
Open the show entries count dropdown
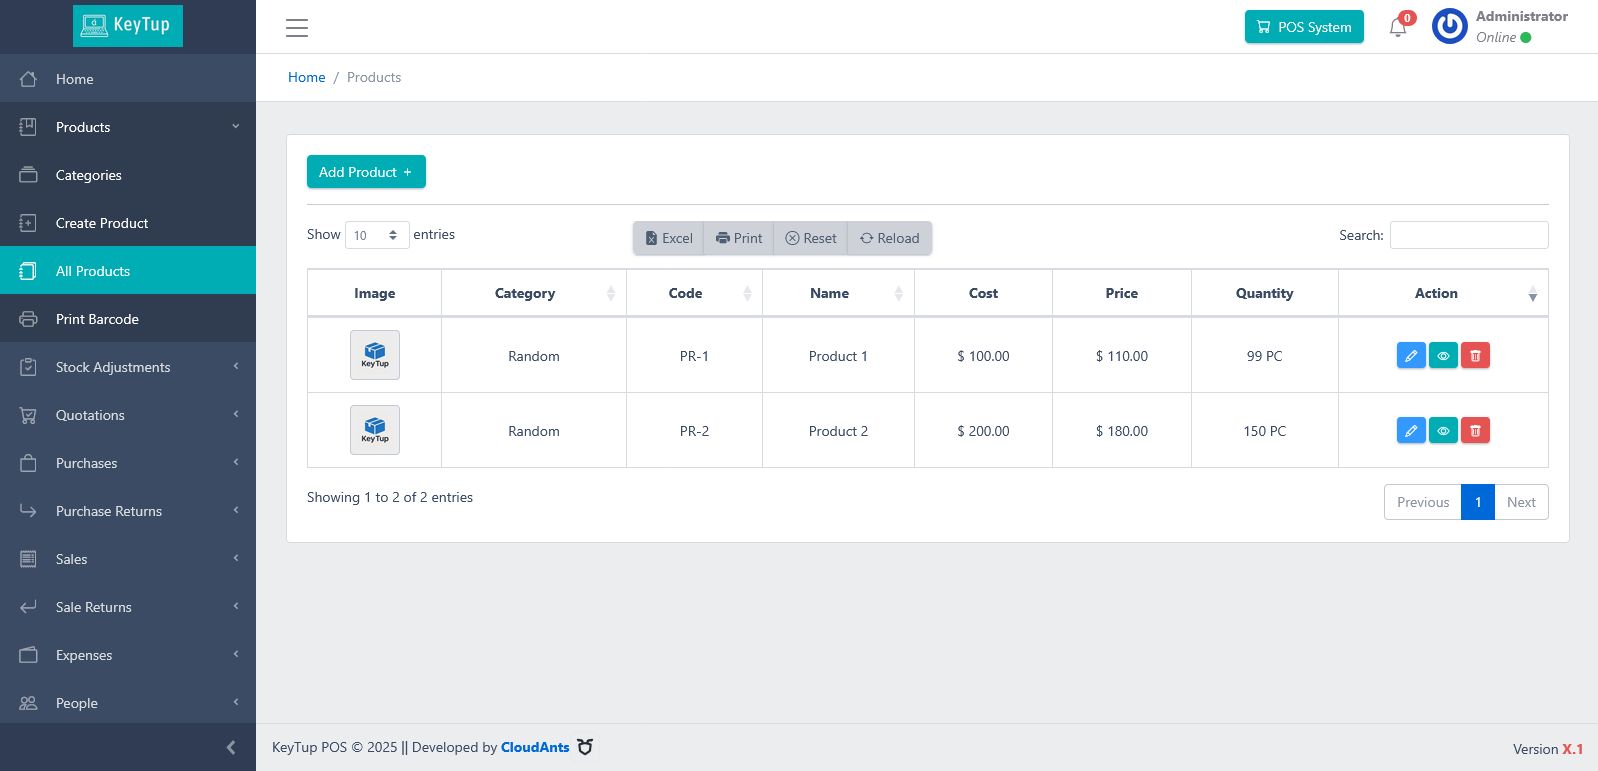[377, 235]
